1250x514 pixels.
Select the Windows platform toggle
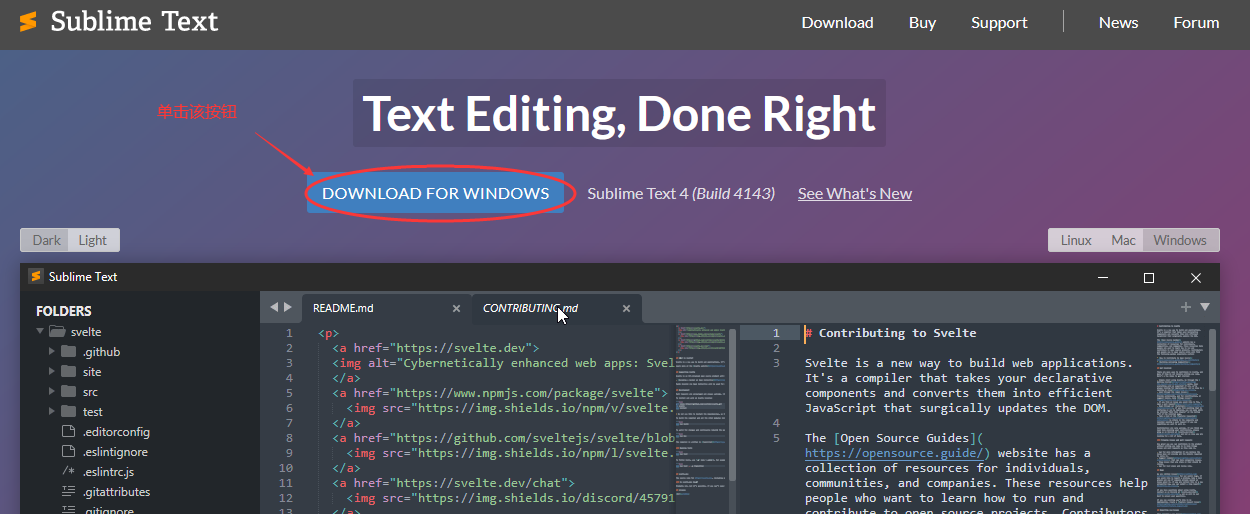tap(1180, 240)
